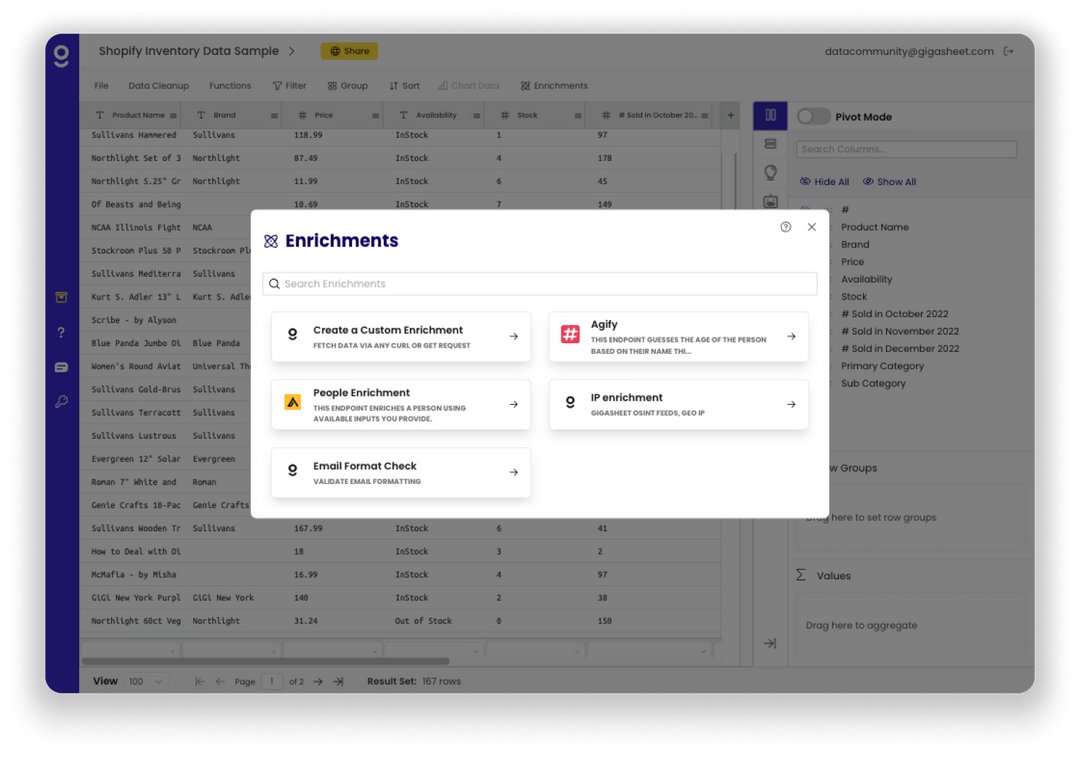The height and width of the screenshot is (763, 1080).
Task: Click Hide All columns
Action: tap(824, 182)
